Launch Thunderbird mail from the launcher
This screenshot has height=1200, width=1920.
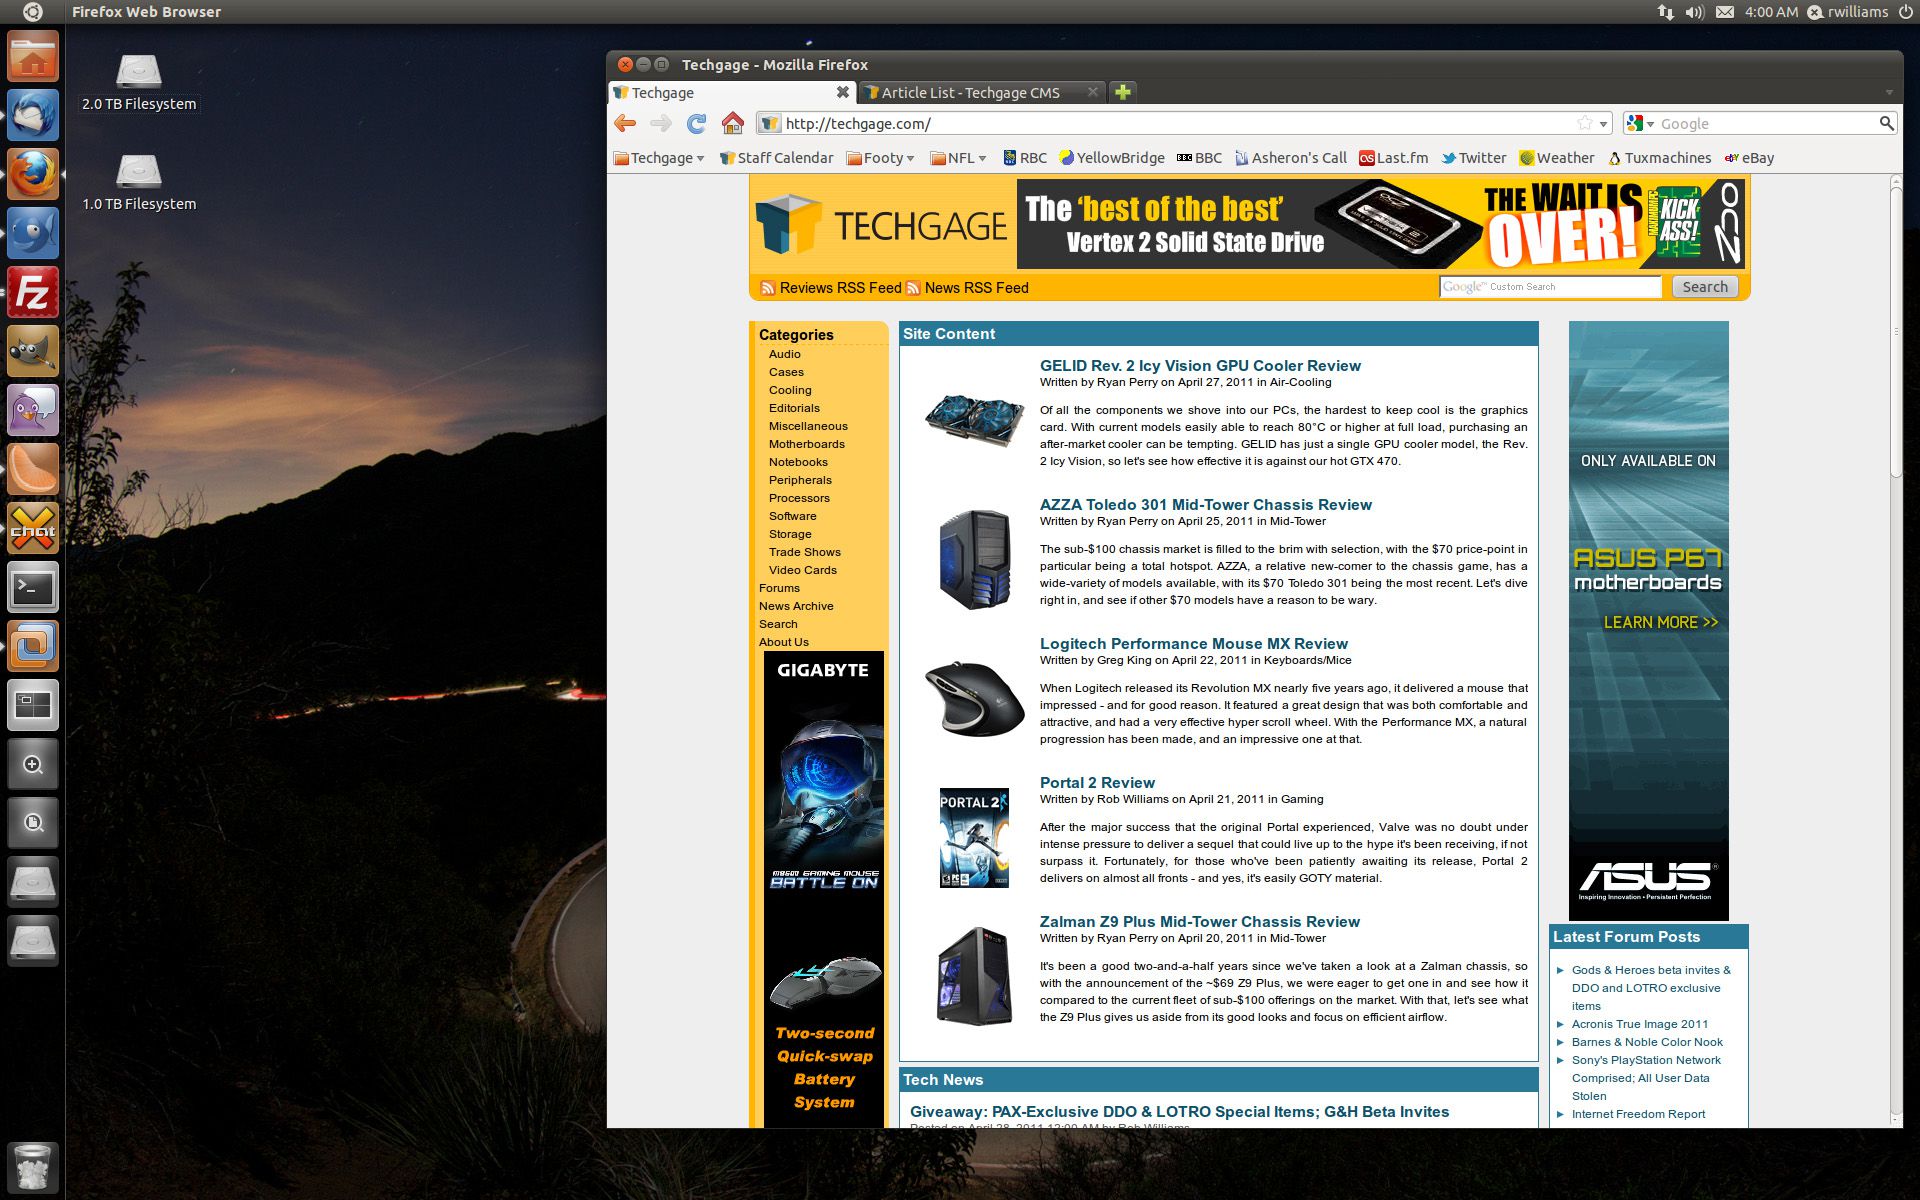[33, 115]
